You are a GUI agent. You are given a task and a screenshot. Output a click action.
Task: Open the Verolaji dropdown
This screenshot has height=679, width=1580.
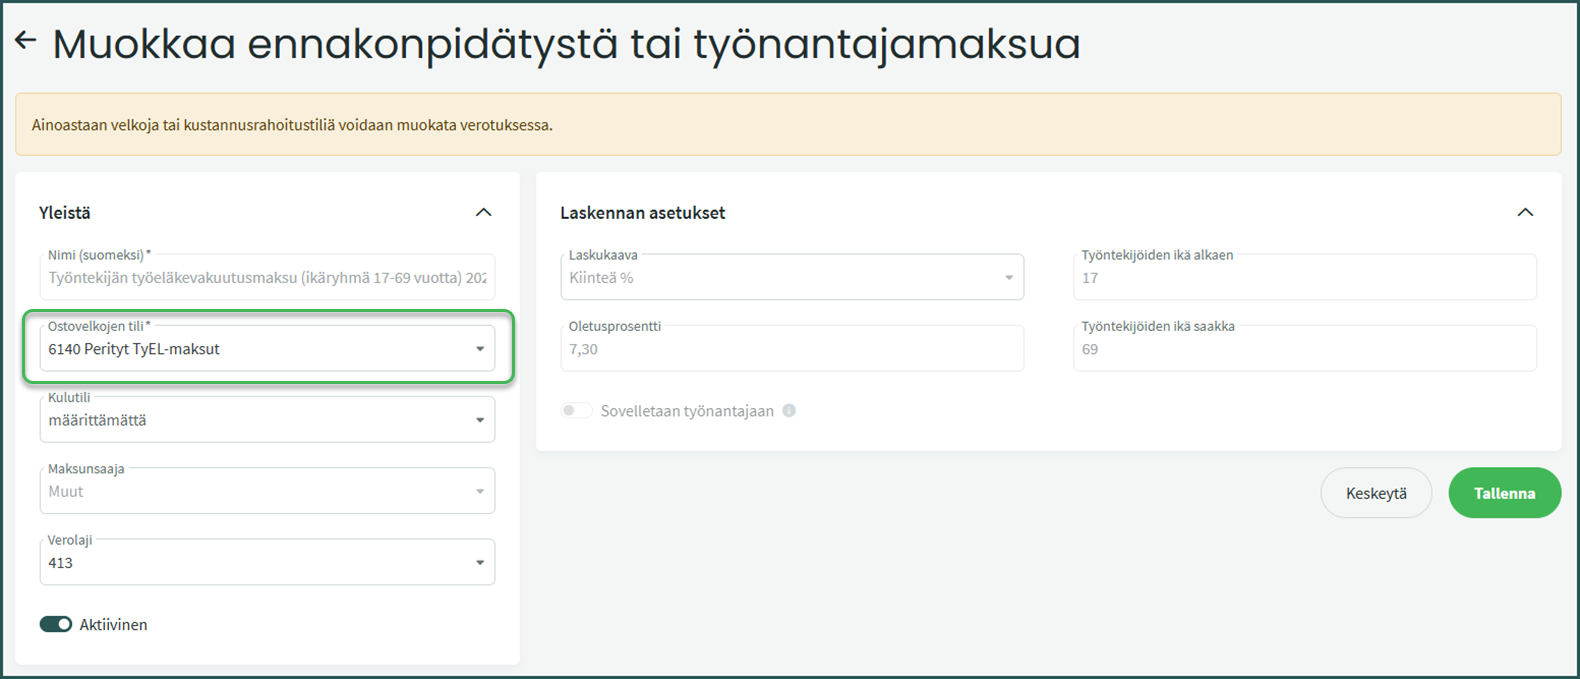[x=267, y=563]
